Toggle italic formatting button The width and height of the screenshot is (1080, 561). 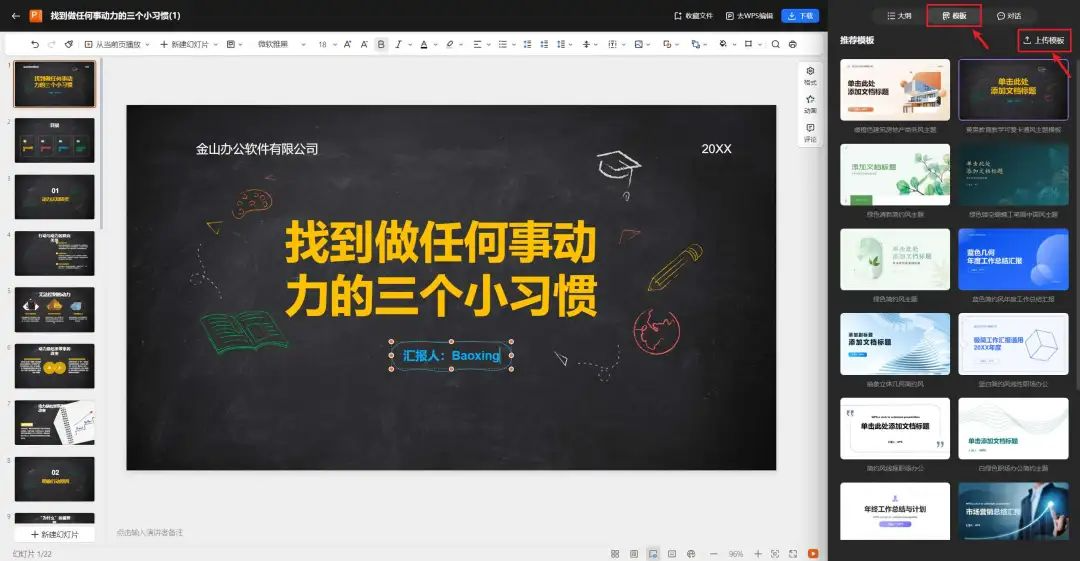[x=397, y=44]
